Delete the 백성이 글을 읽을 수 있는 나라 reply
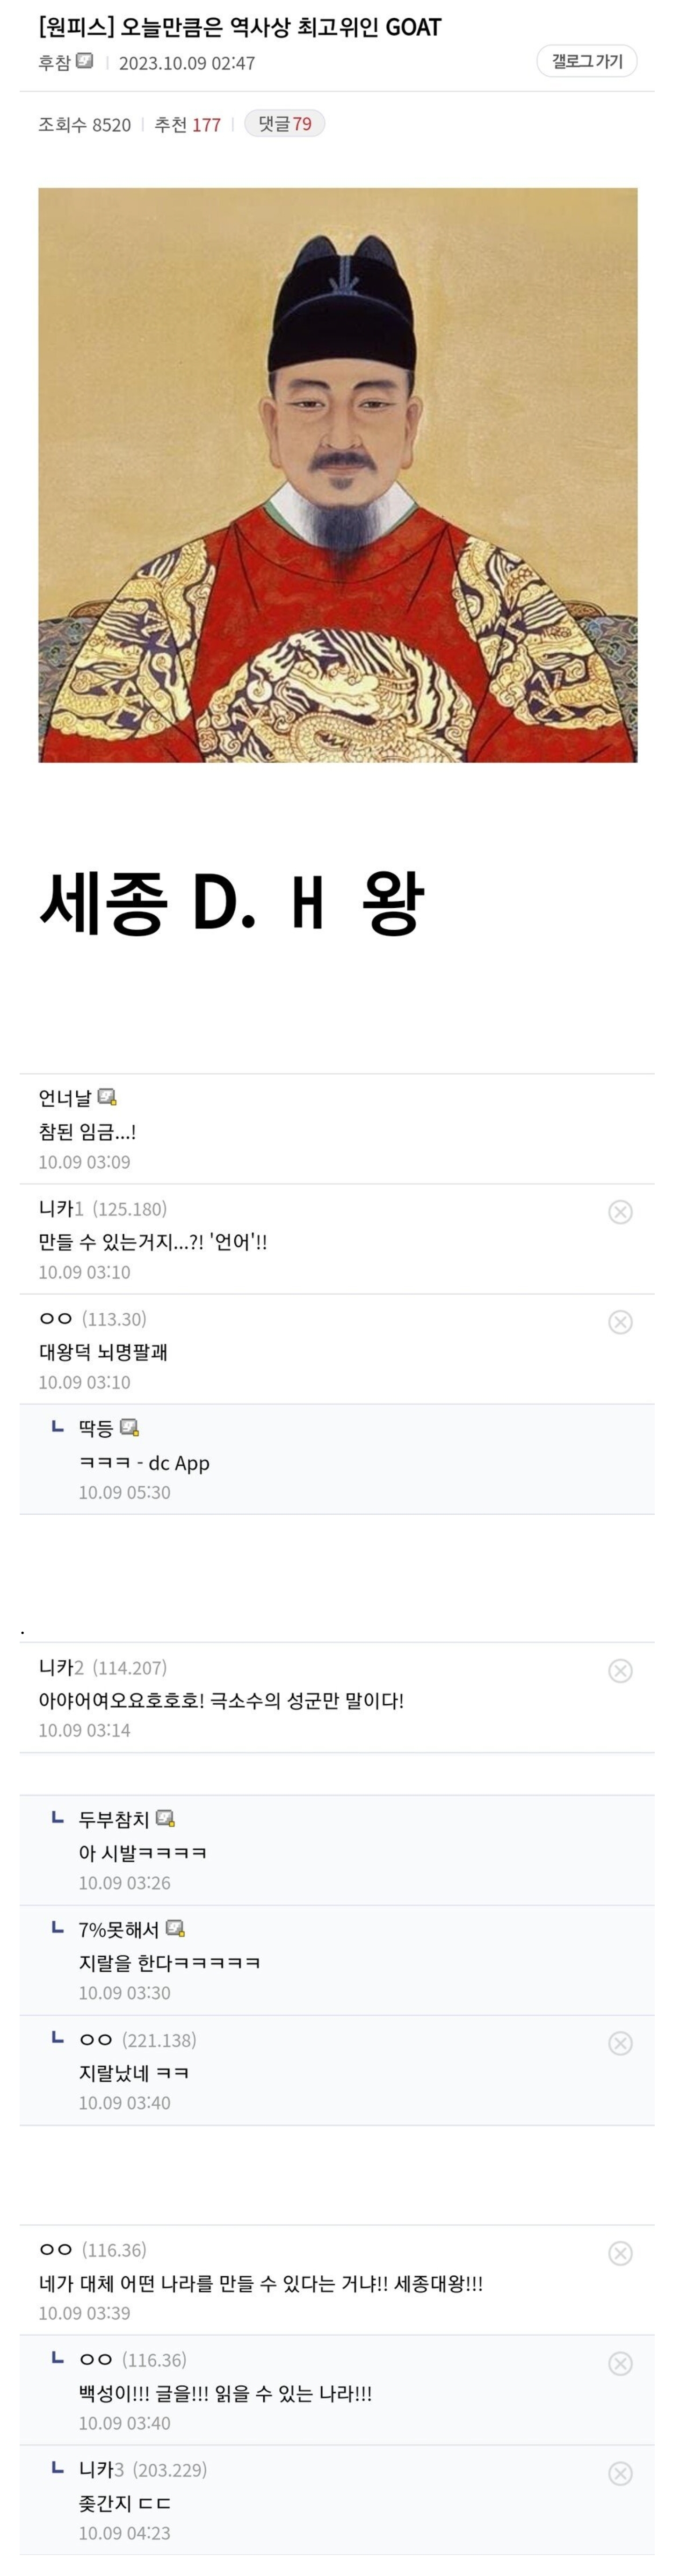 point(620,2363)
